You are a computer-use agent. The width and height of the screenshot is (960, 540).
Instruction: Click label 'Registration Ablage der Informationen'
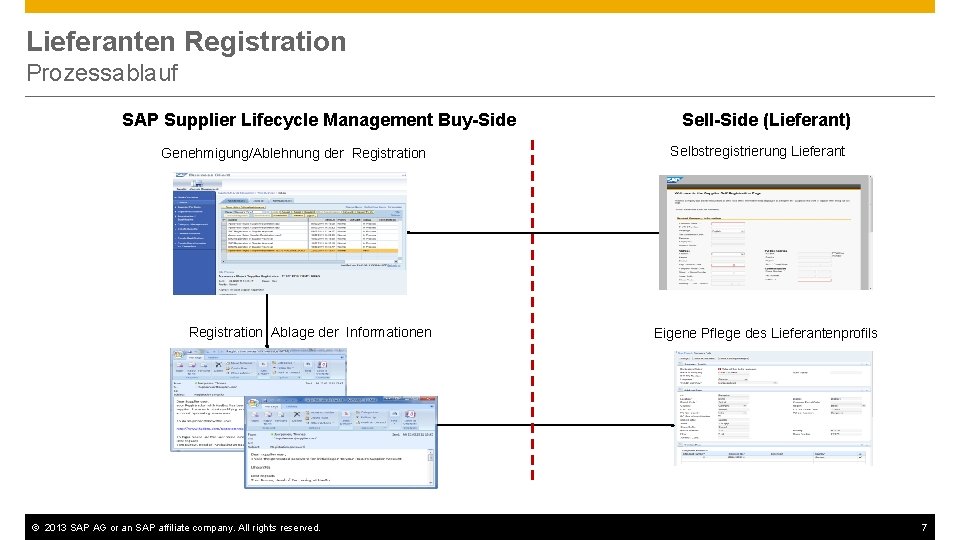[x=310, y=332]
